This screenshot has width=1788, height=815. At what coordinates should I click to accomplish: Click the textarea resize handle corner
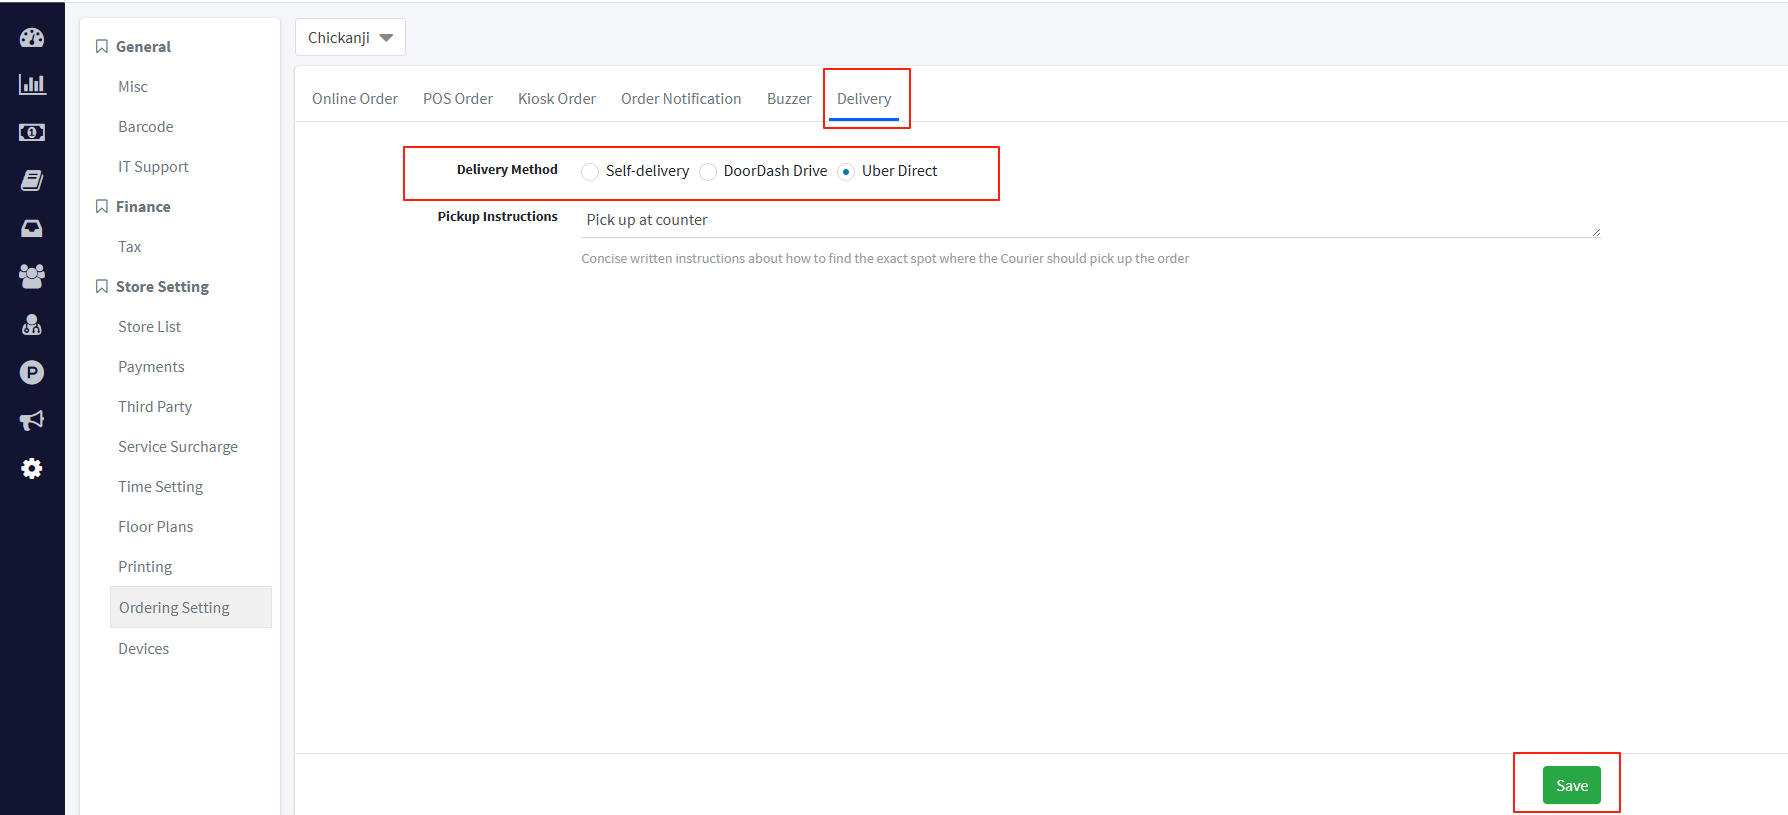click(1596, 232)
